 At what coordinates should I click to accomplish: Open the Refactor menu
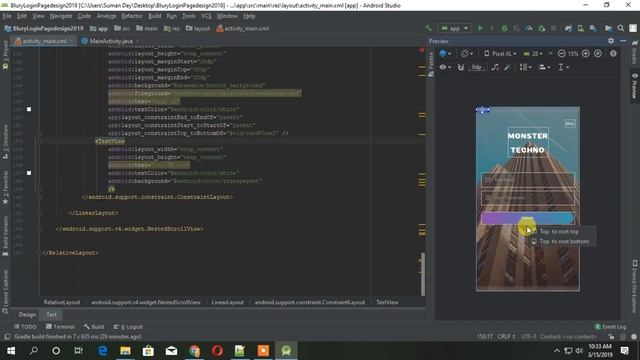click(132, 16)
